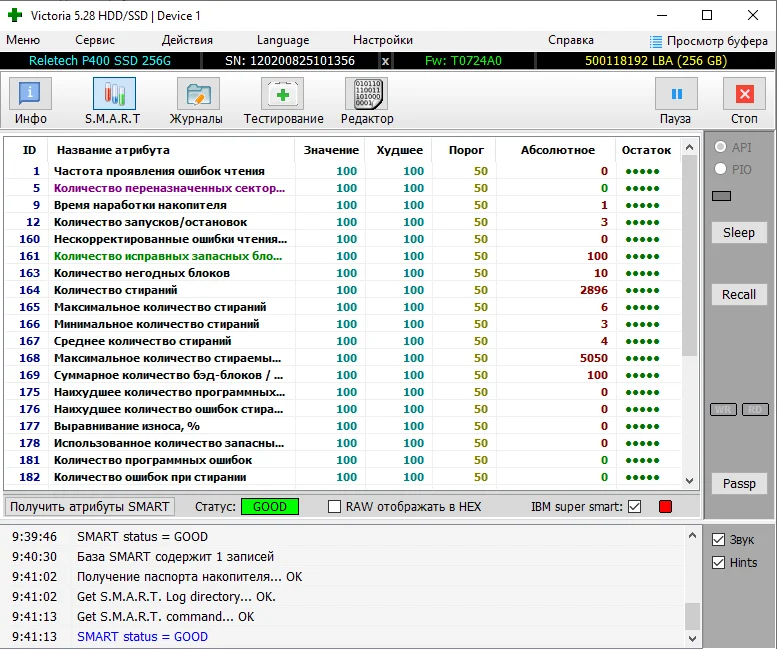This screenshot has height=649, width=777.
Task: Switch to Тестирование test icon
Action: pyautogui.click(x=283, y=95)
